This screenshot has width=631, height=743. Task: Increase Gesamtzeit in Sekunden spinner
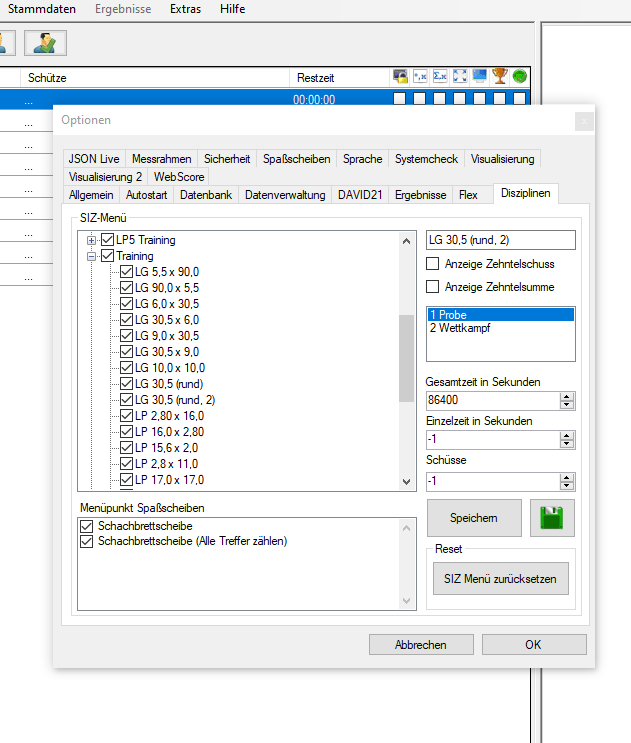point(567,395)
